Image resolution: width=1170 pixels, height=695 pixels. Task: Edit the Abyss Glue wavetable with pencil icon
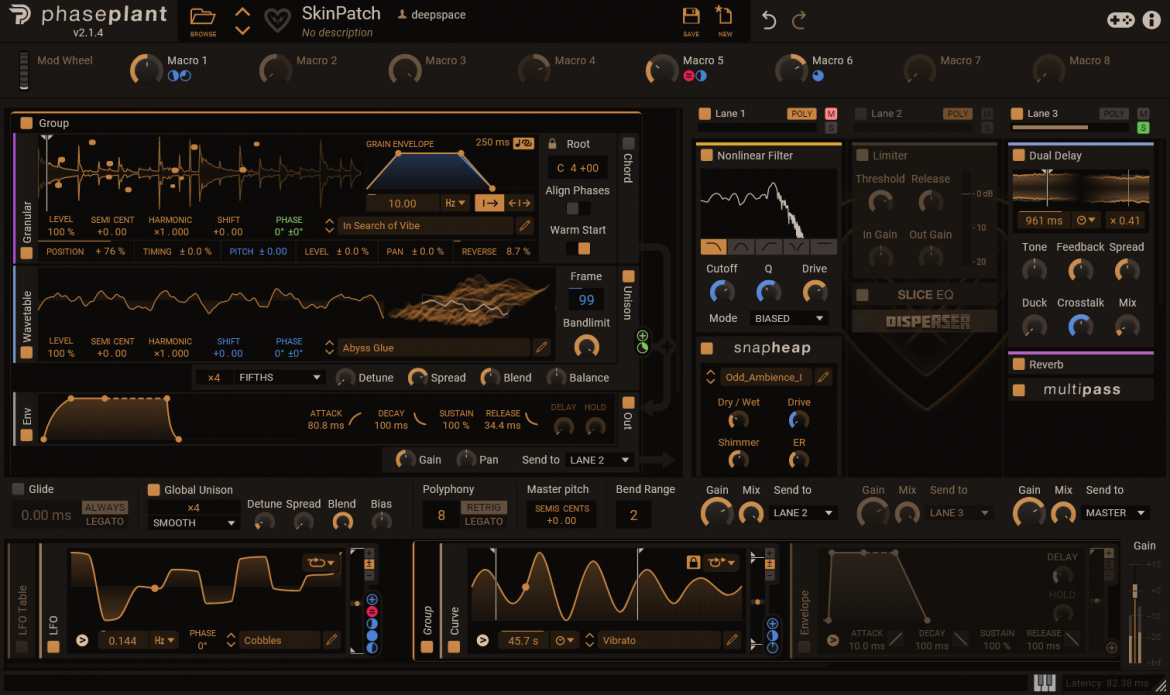[541, 348]
